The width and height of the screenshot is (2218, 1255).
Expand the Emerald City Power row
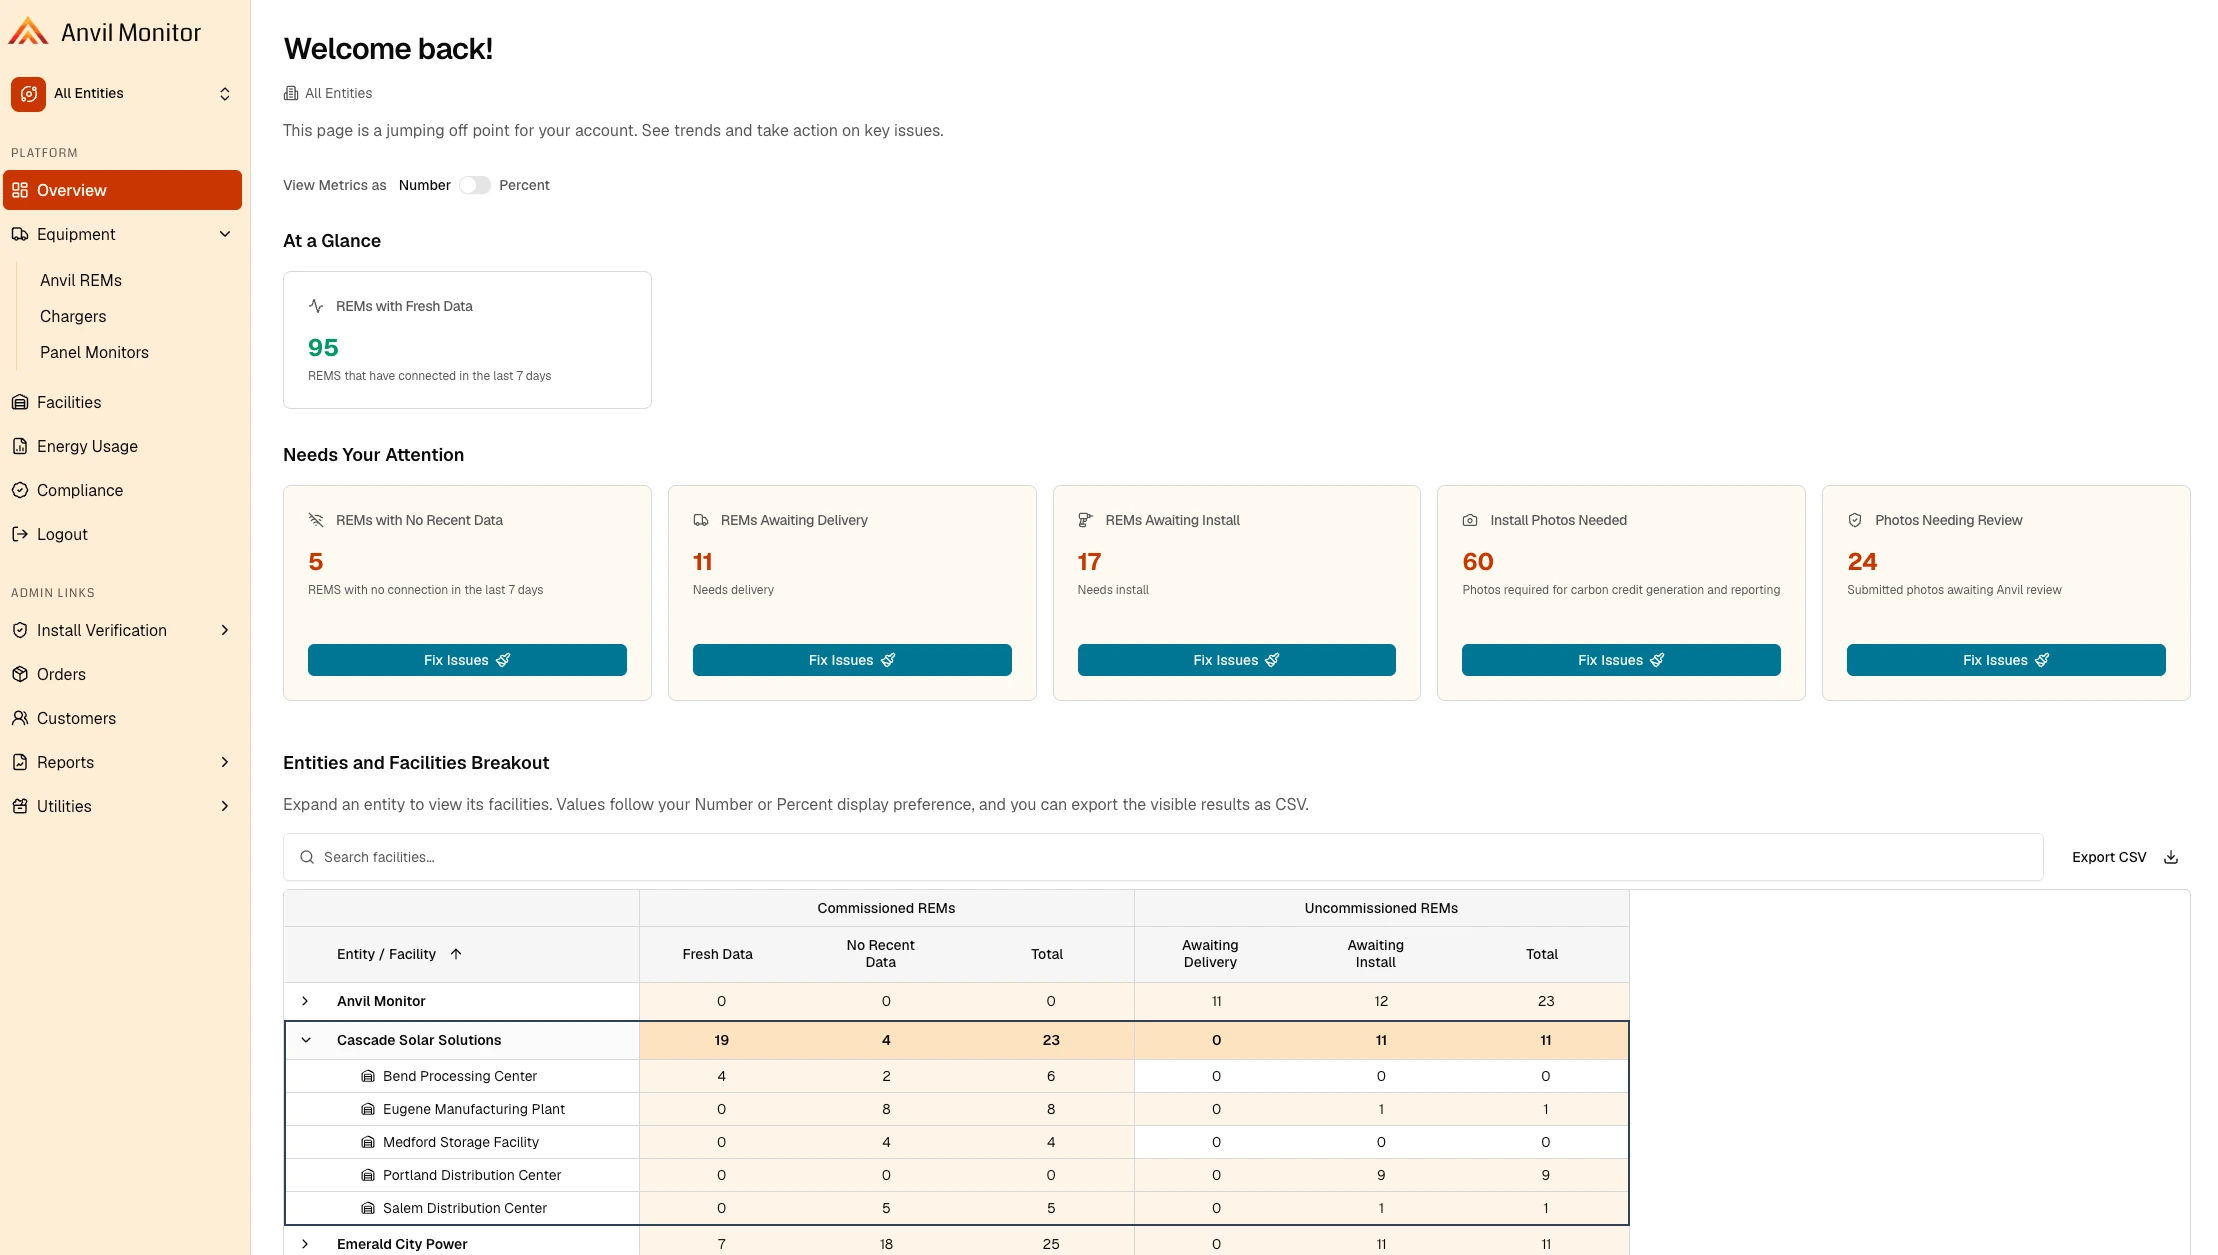point(305,1244)
